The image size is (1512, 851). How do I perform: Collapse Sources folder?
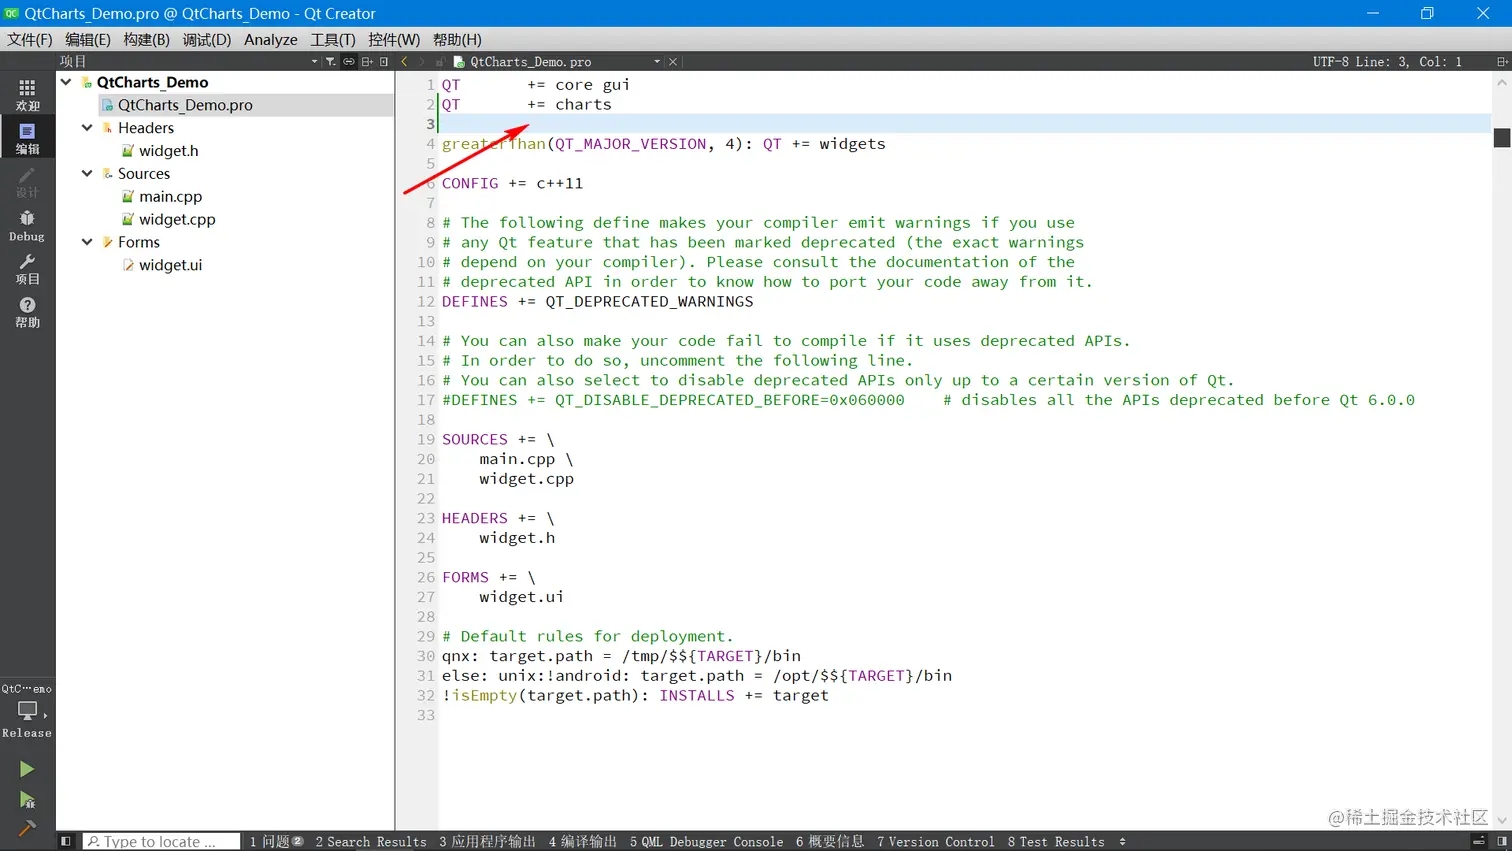[x=87, y=173]
